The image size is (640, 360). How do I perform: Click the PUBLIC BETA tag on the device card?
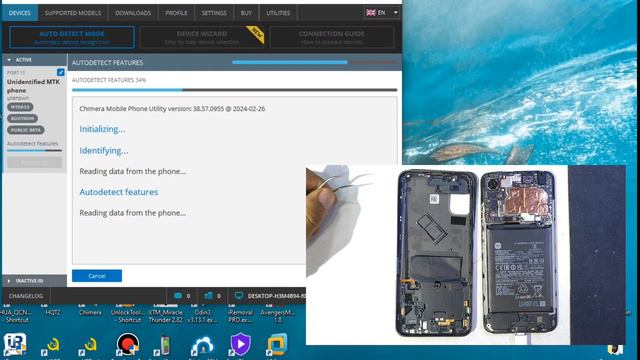tap(26, 130)
